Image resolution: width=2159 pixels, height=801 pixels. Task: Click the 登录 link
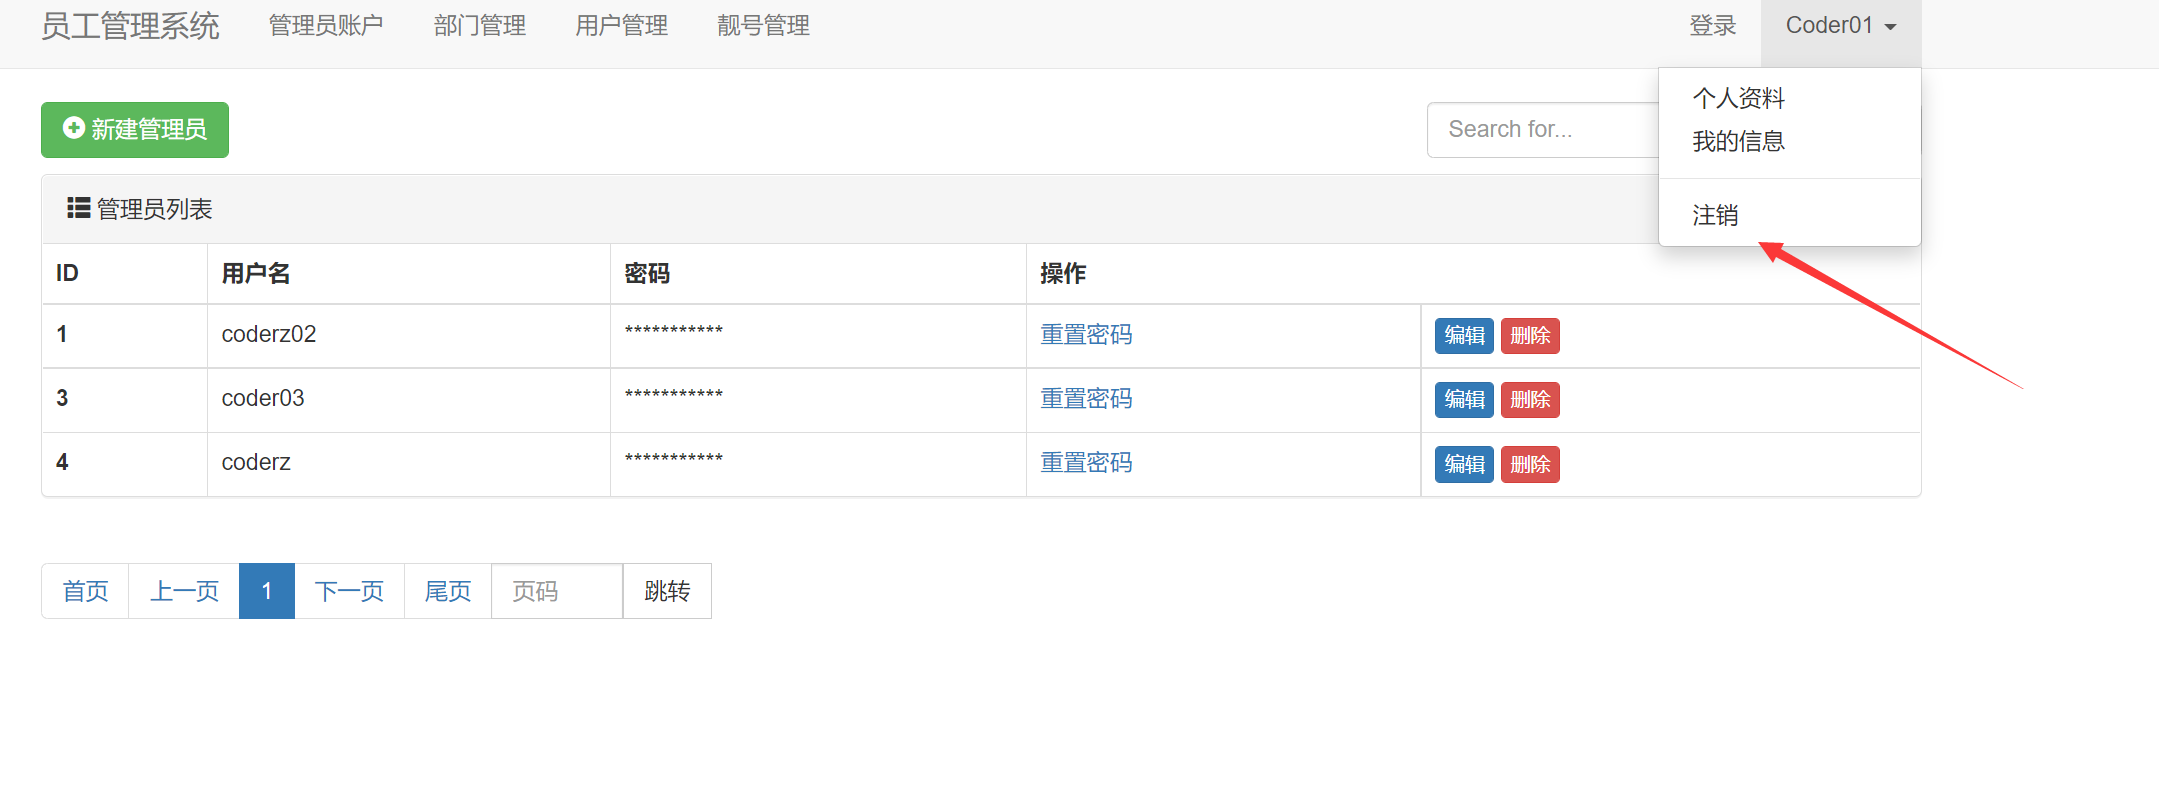click(1713, 26)
